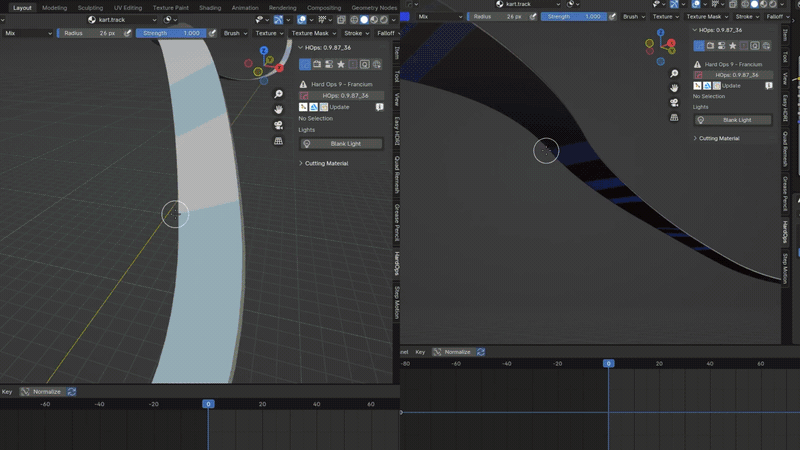
Task: Click Strength slider in left toolbar
Action: click(x=171, y=33)
